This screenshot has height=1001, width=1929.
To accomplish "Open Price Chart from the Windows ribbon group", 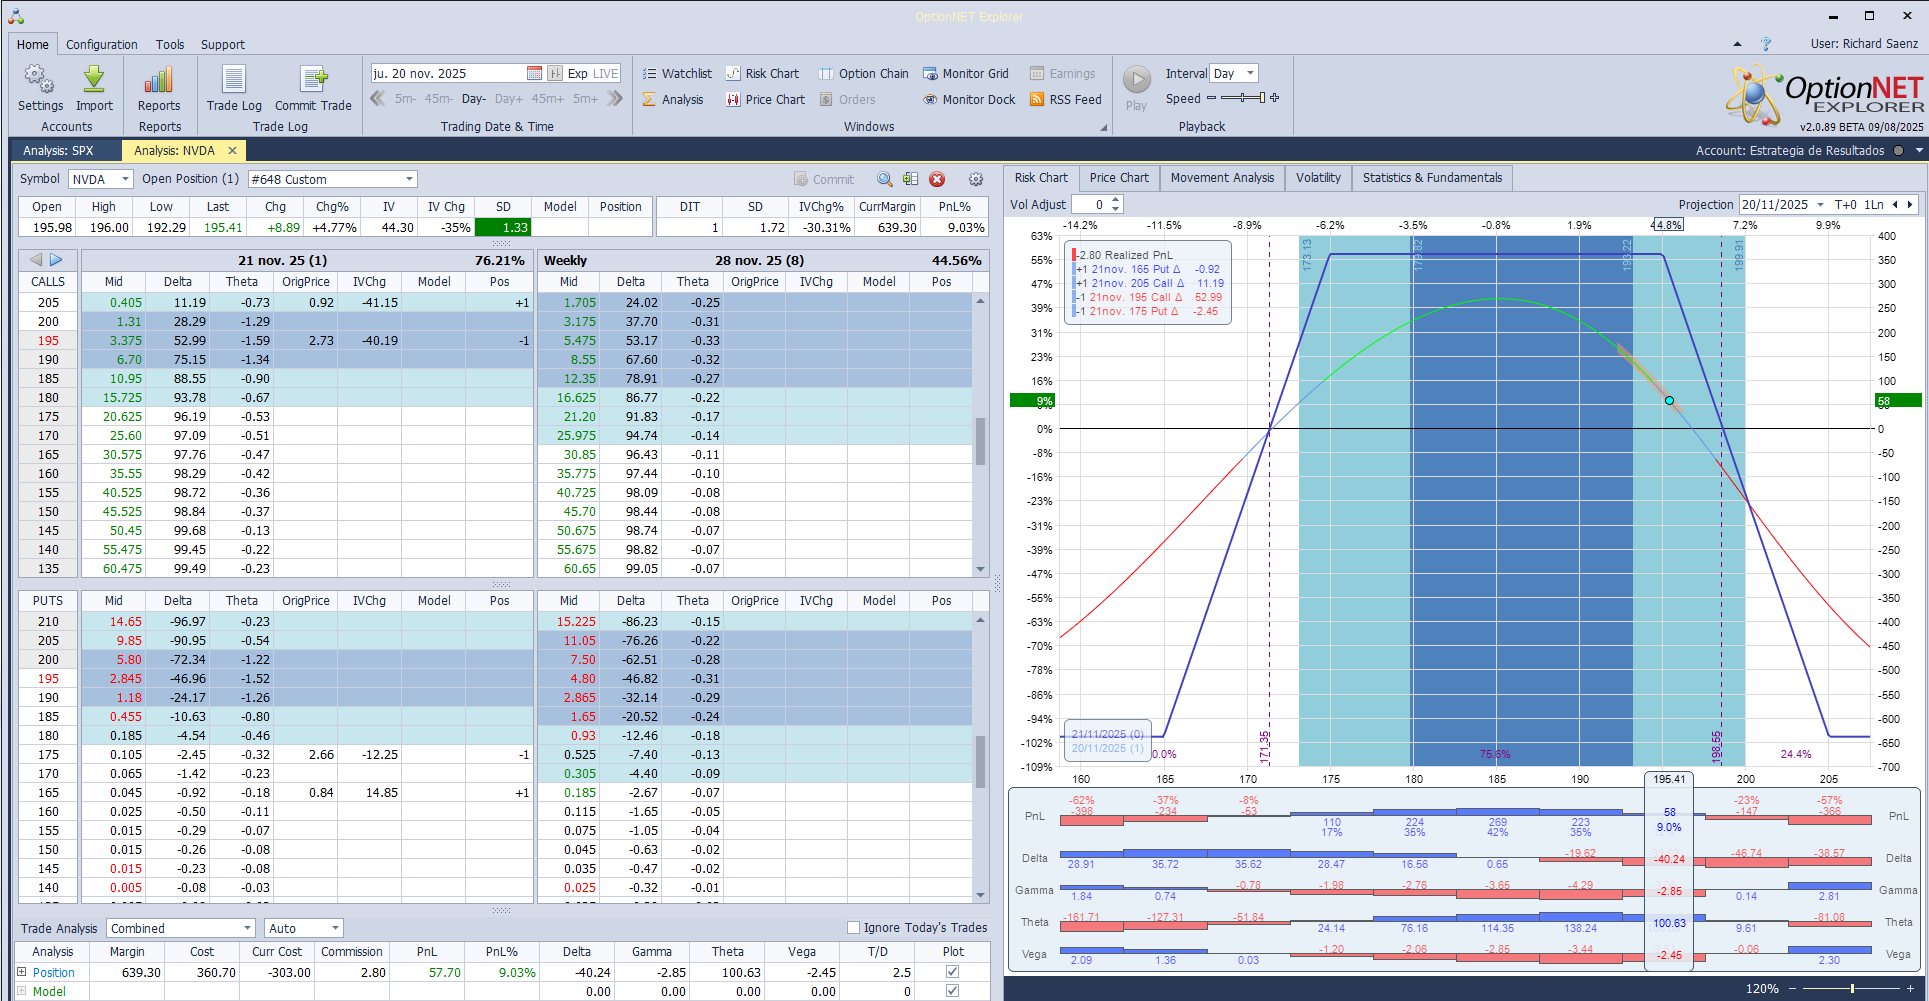I will 766,99.
